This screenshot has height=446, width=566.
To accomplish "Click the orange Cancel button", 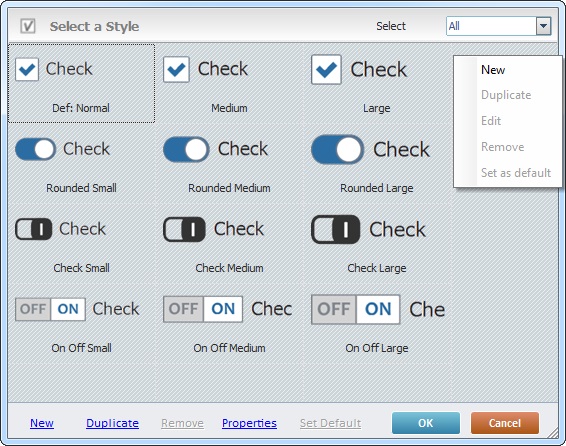I will tap(505, 423).
